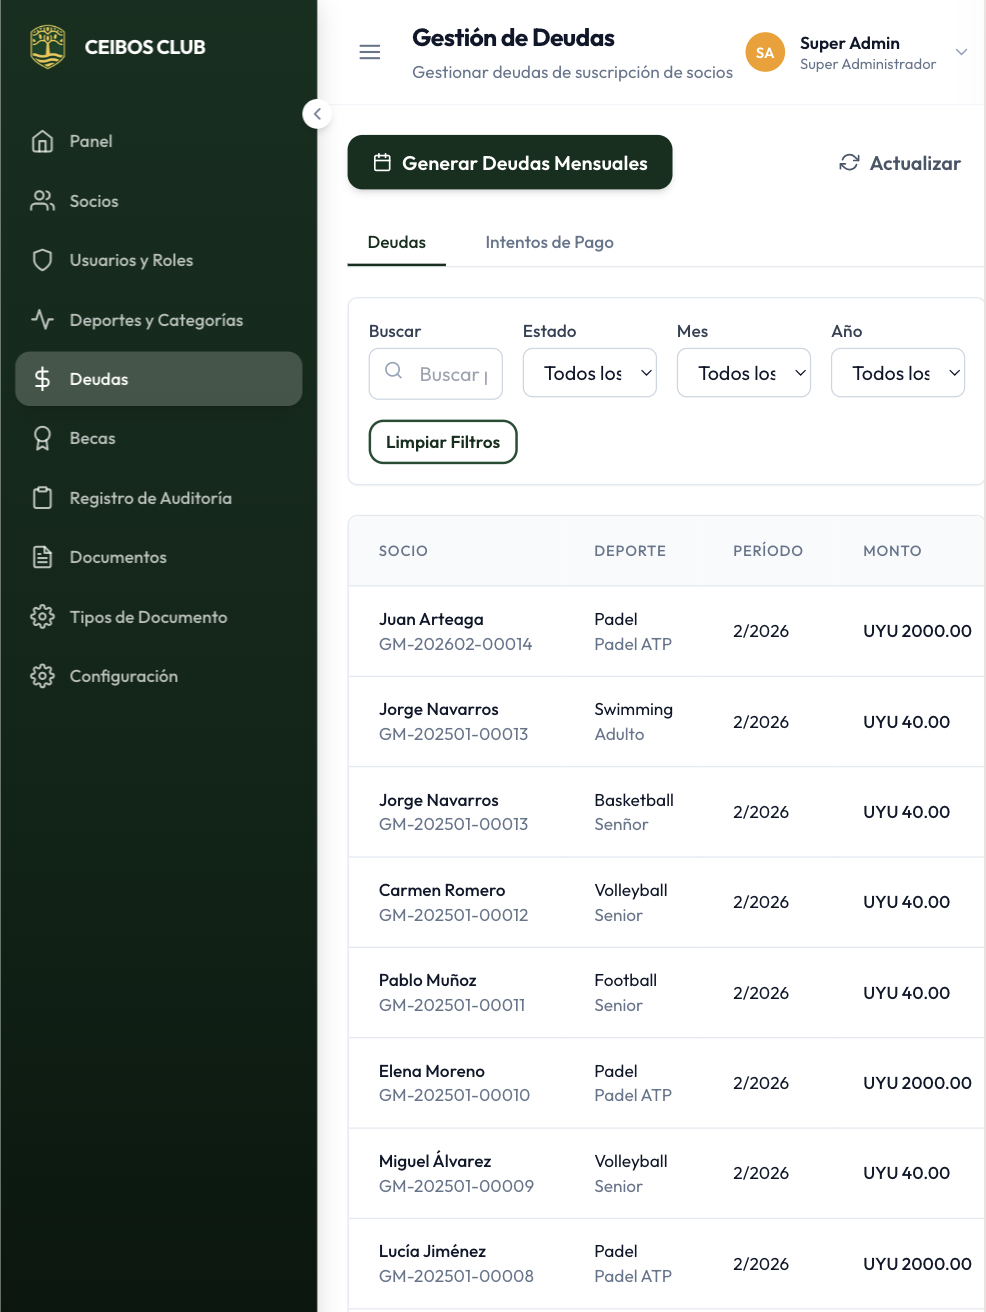This screenshot has height=1312, width=986.
Task: Click the Ceibos Club logo emblem
Action: tap(47, 47)
